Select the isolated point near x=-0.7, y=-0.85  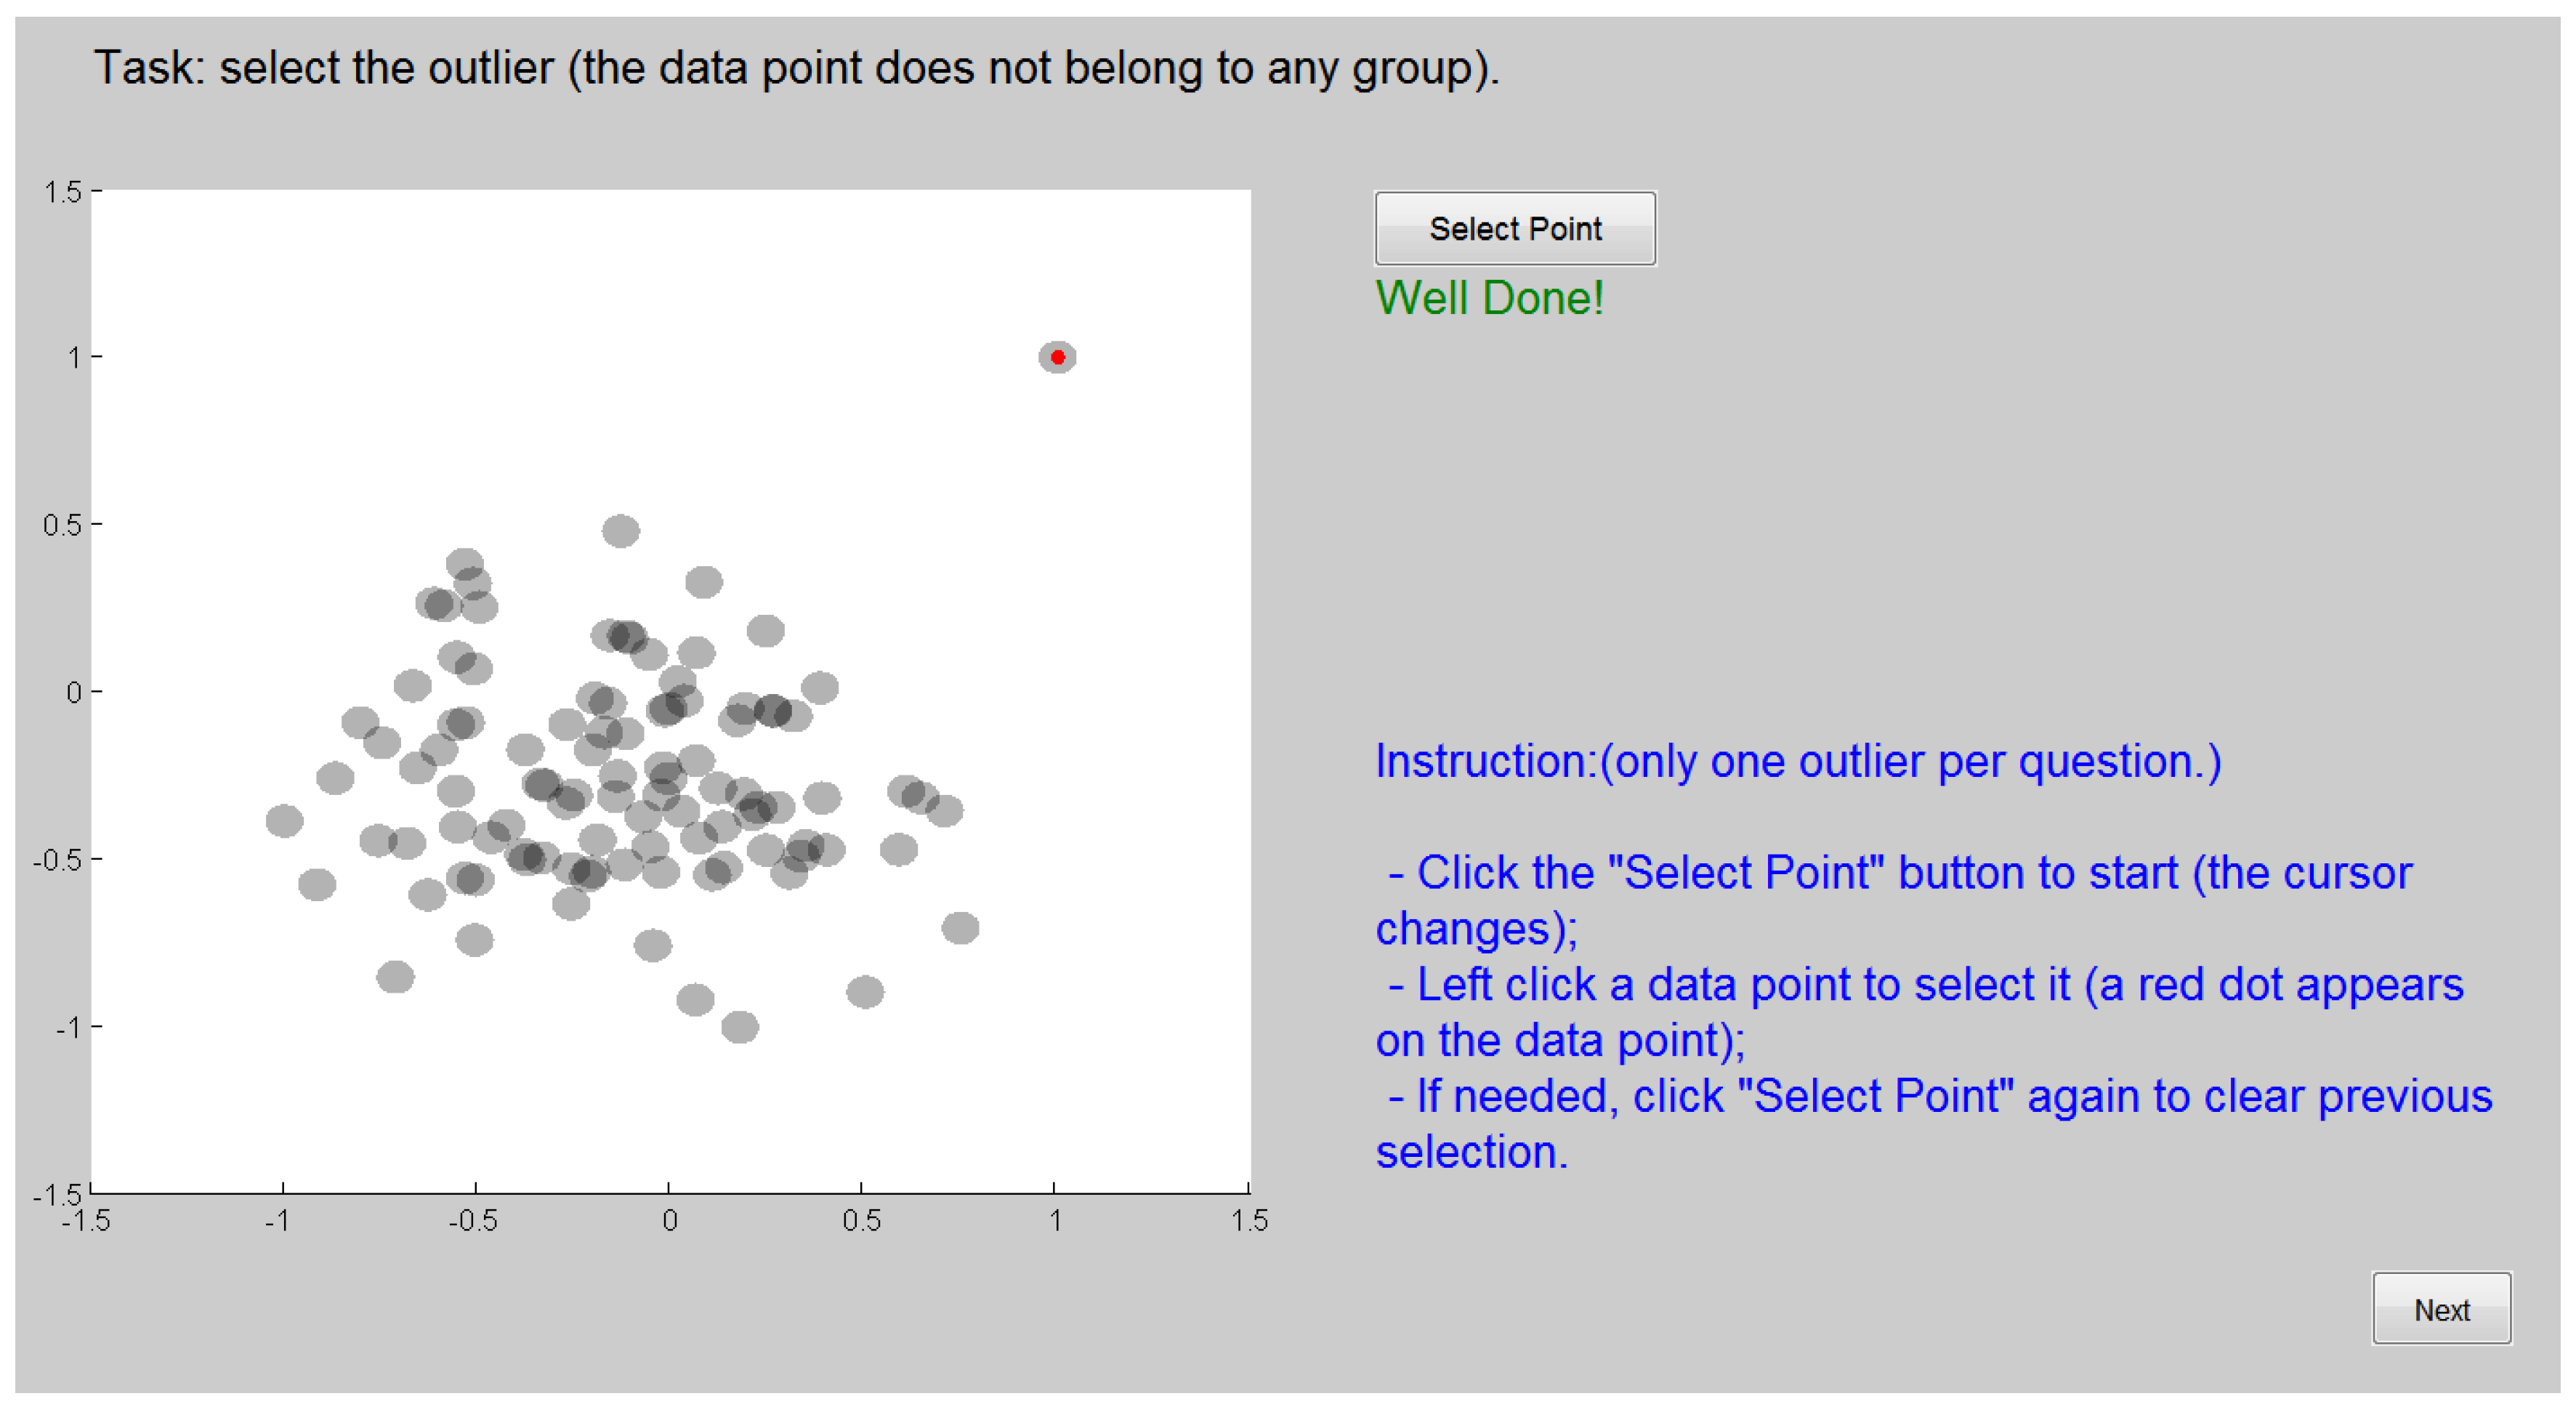point(395,977)
